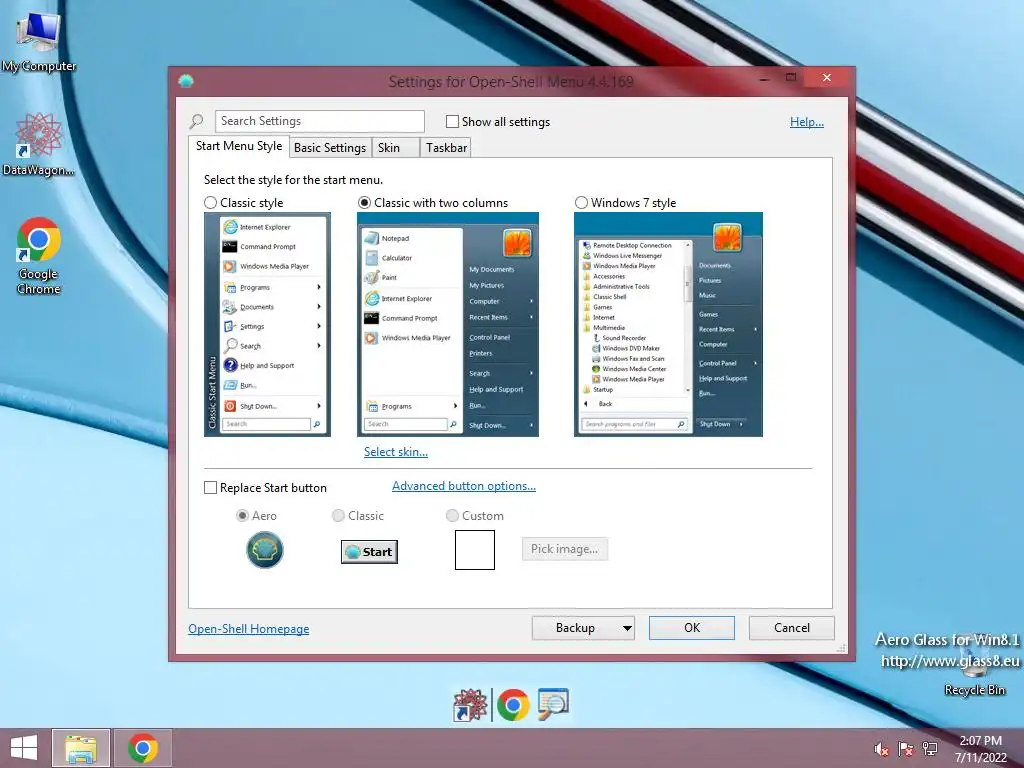
Task: Open My Computer desktop icon
Action: [39, 42]
